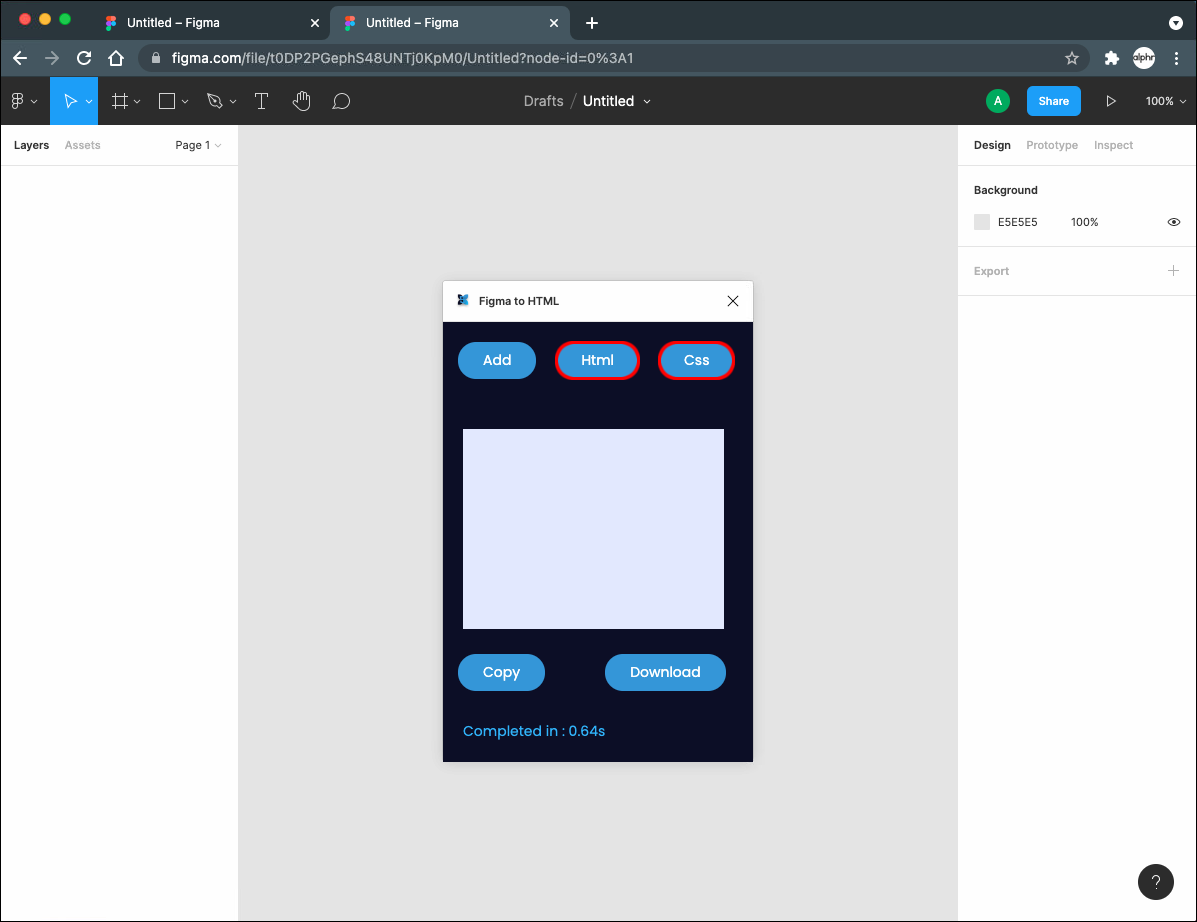Click the Download button
The width and height of the screenshot is (1197, 922).
665,672
